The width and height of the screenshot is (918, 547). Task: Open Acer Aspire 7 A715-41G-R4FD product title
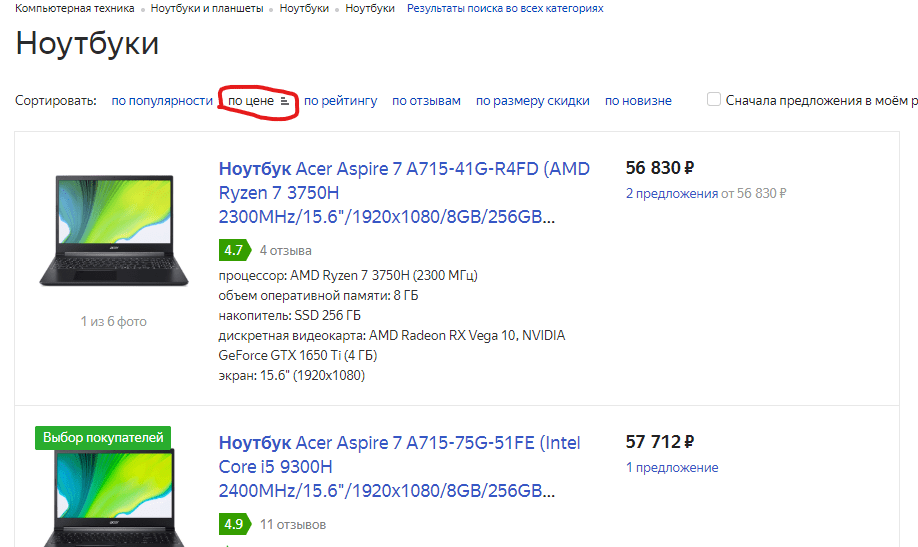404,193
